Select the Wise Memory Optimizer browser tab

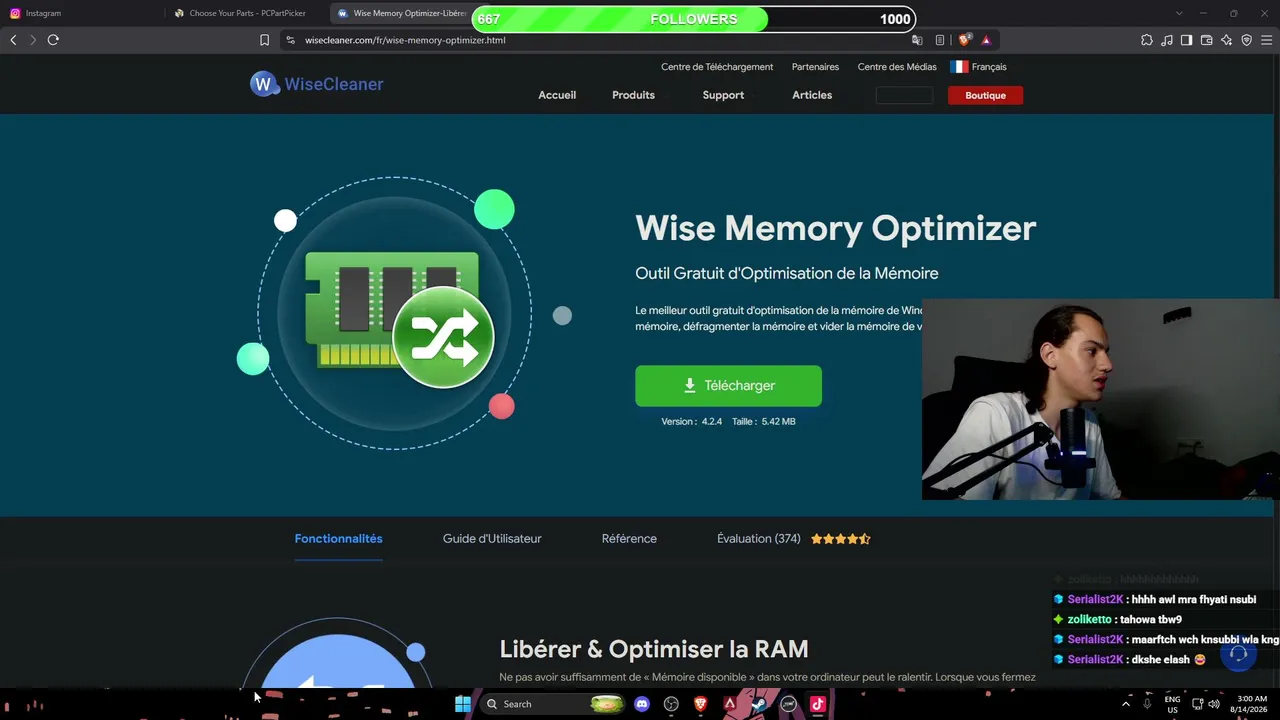point(401,13)
